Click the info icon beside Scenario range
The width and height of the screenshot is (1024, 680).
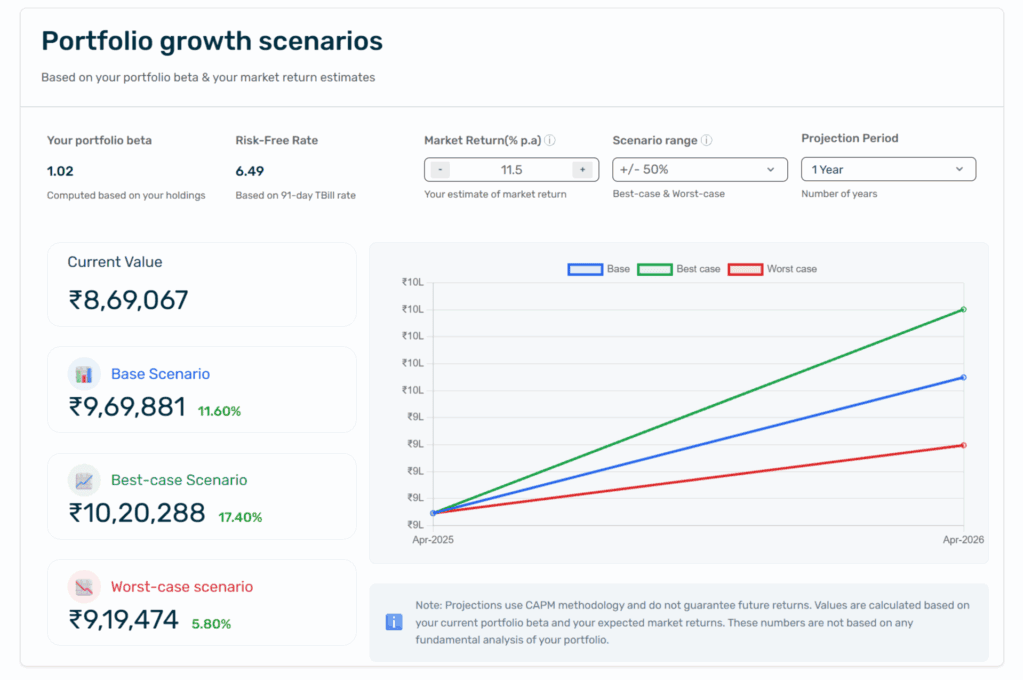[706, 141]
